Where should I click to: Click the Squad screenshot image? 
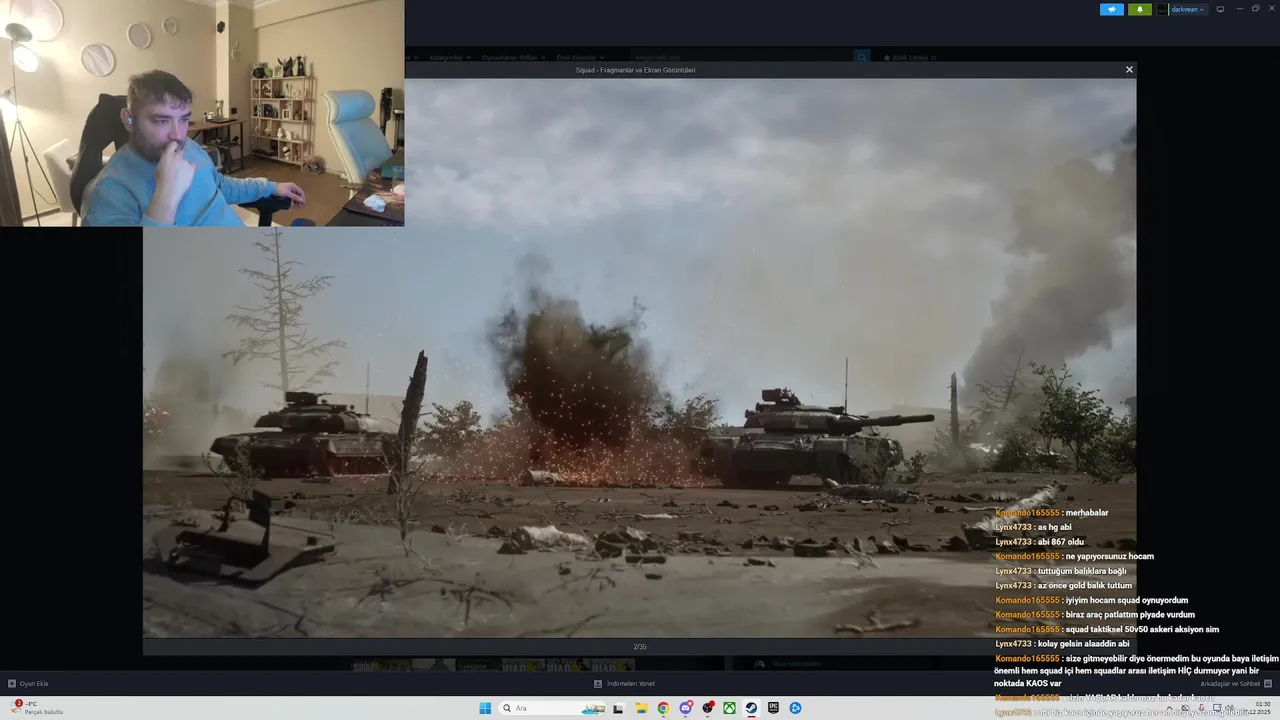pyautogui.click(x=639, y=358)
